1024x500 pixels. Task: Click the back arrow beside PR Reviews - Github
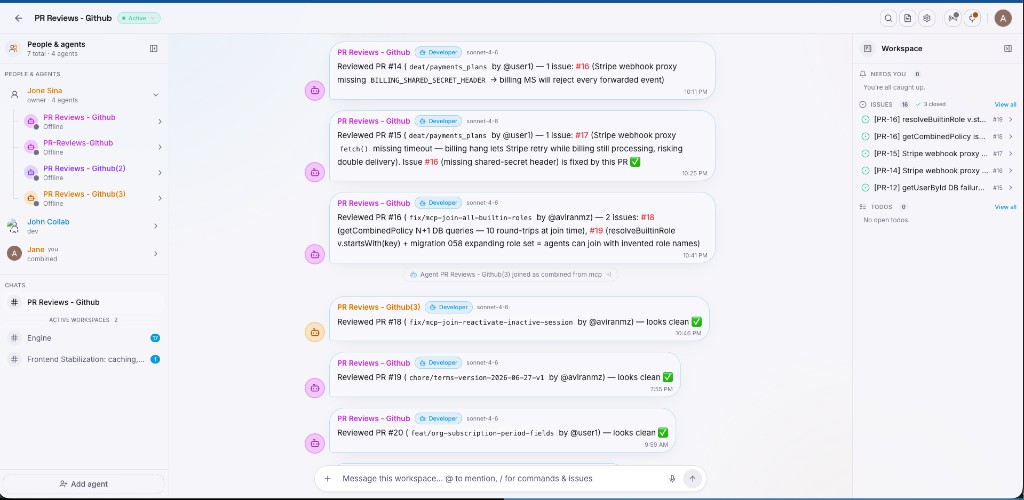(x=18, y=18)
